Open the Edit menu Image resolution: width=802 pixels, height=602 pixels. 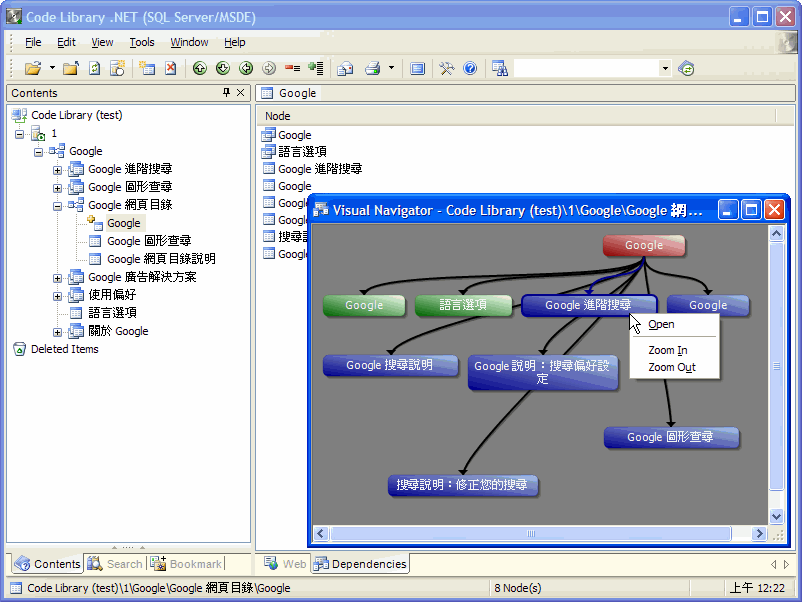(66, 42)
